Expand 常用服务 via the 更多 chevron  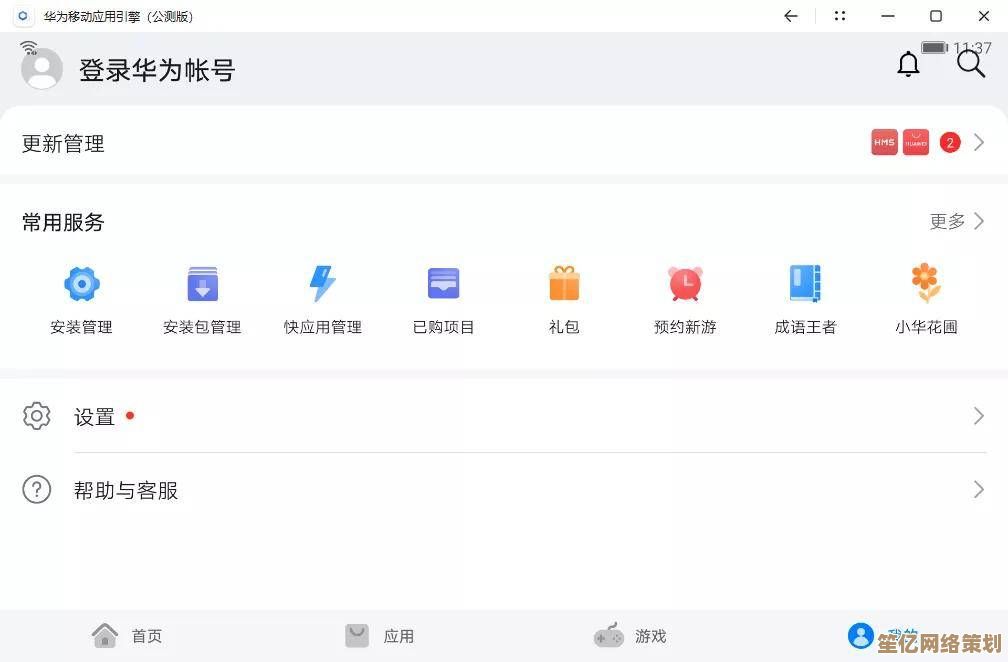click(x=979, y=221)
